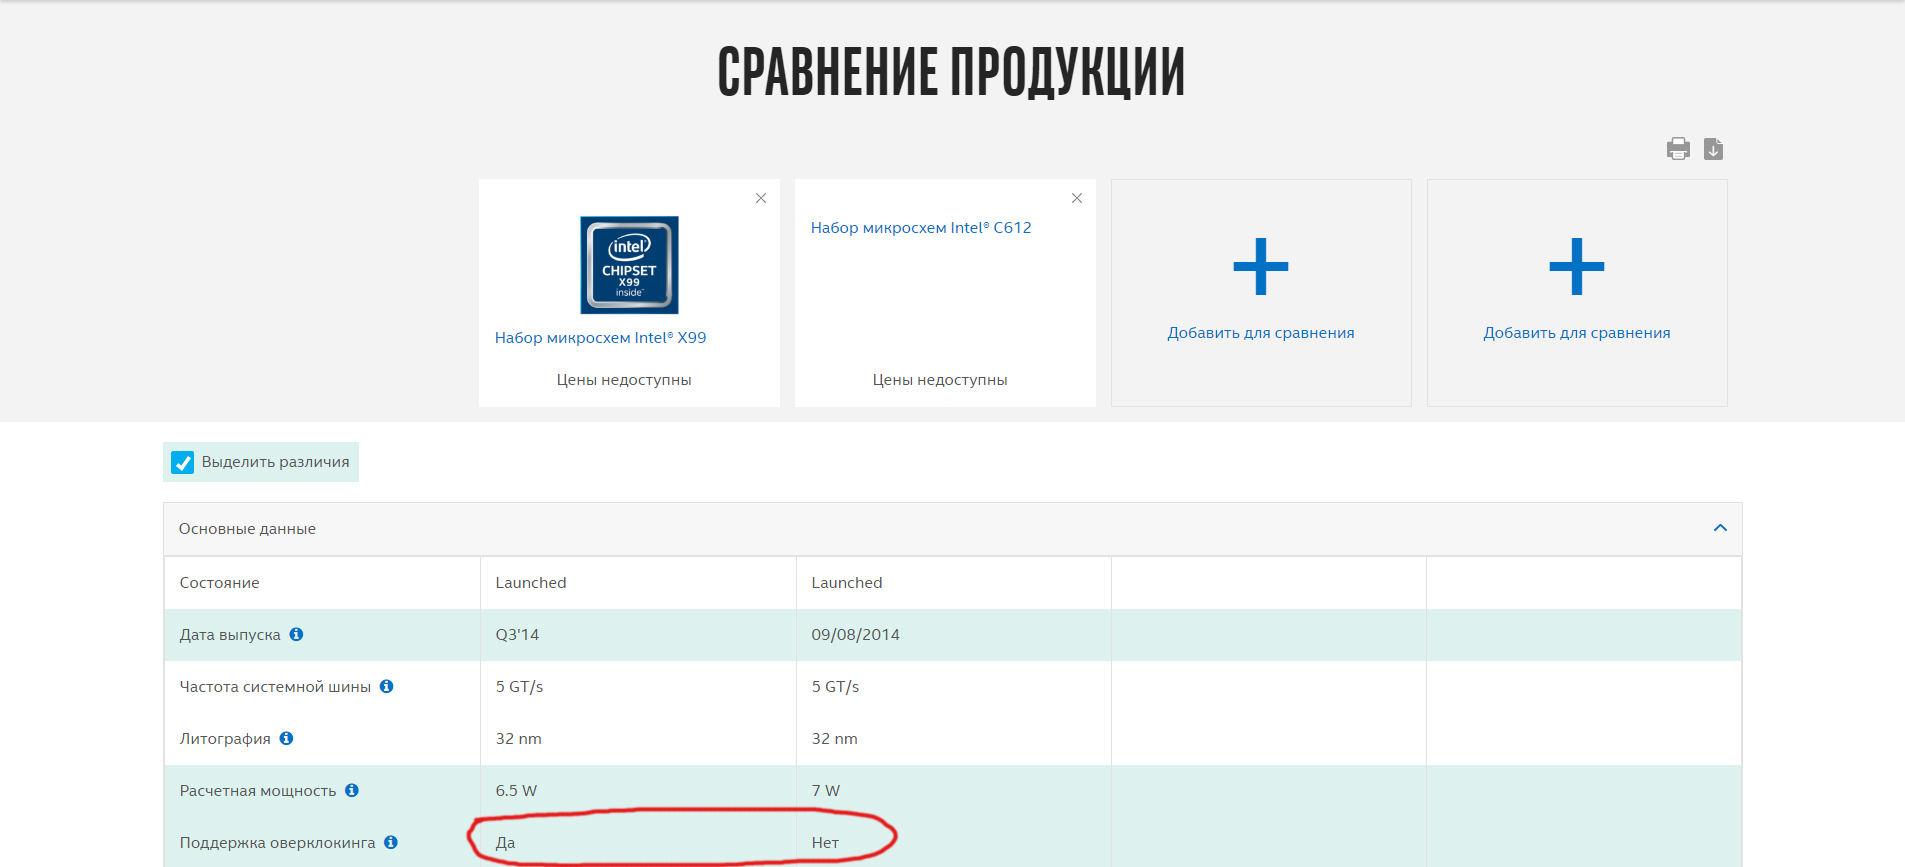Click the print icon
This screenshot has width=1905, height=867.
point(1678,149)
